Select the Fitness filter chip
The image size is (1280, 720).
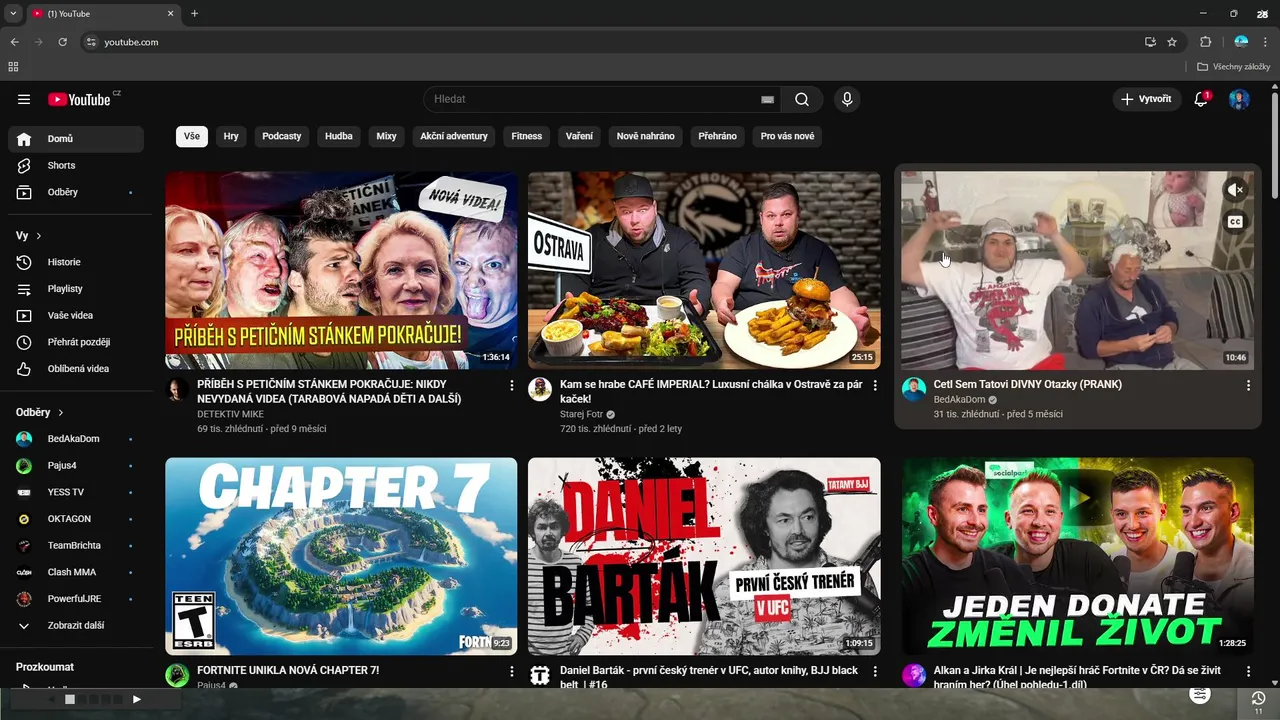[x=527, y=136]
